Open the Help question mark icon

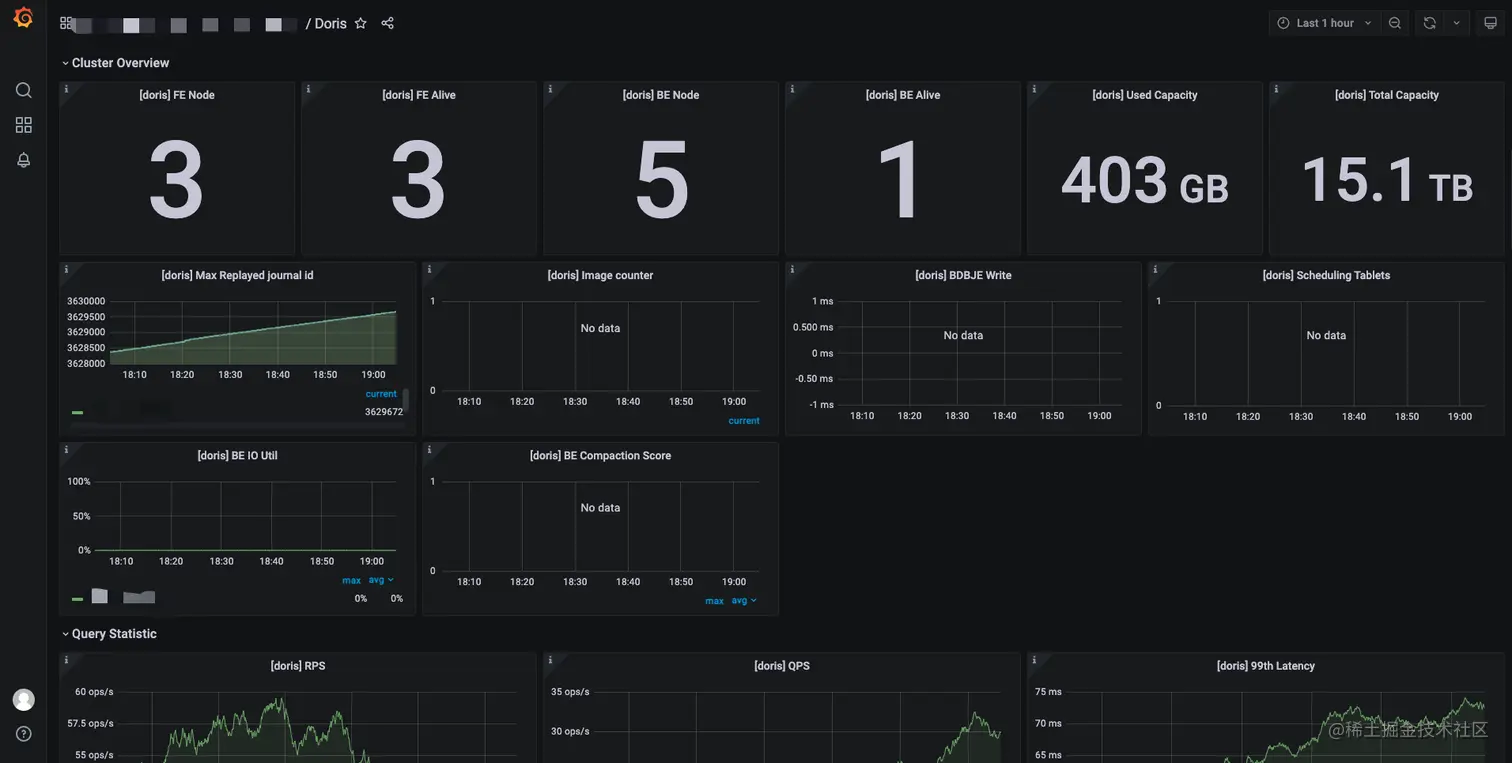pos(24,734)
